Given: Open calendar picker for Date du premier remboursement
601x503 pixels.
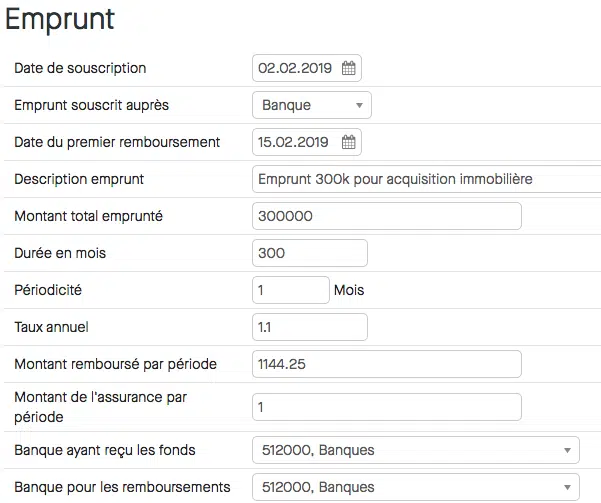Looking at the screenshot, I should (348, 142).
